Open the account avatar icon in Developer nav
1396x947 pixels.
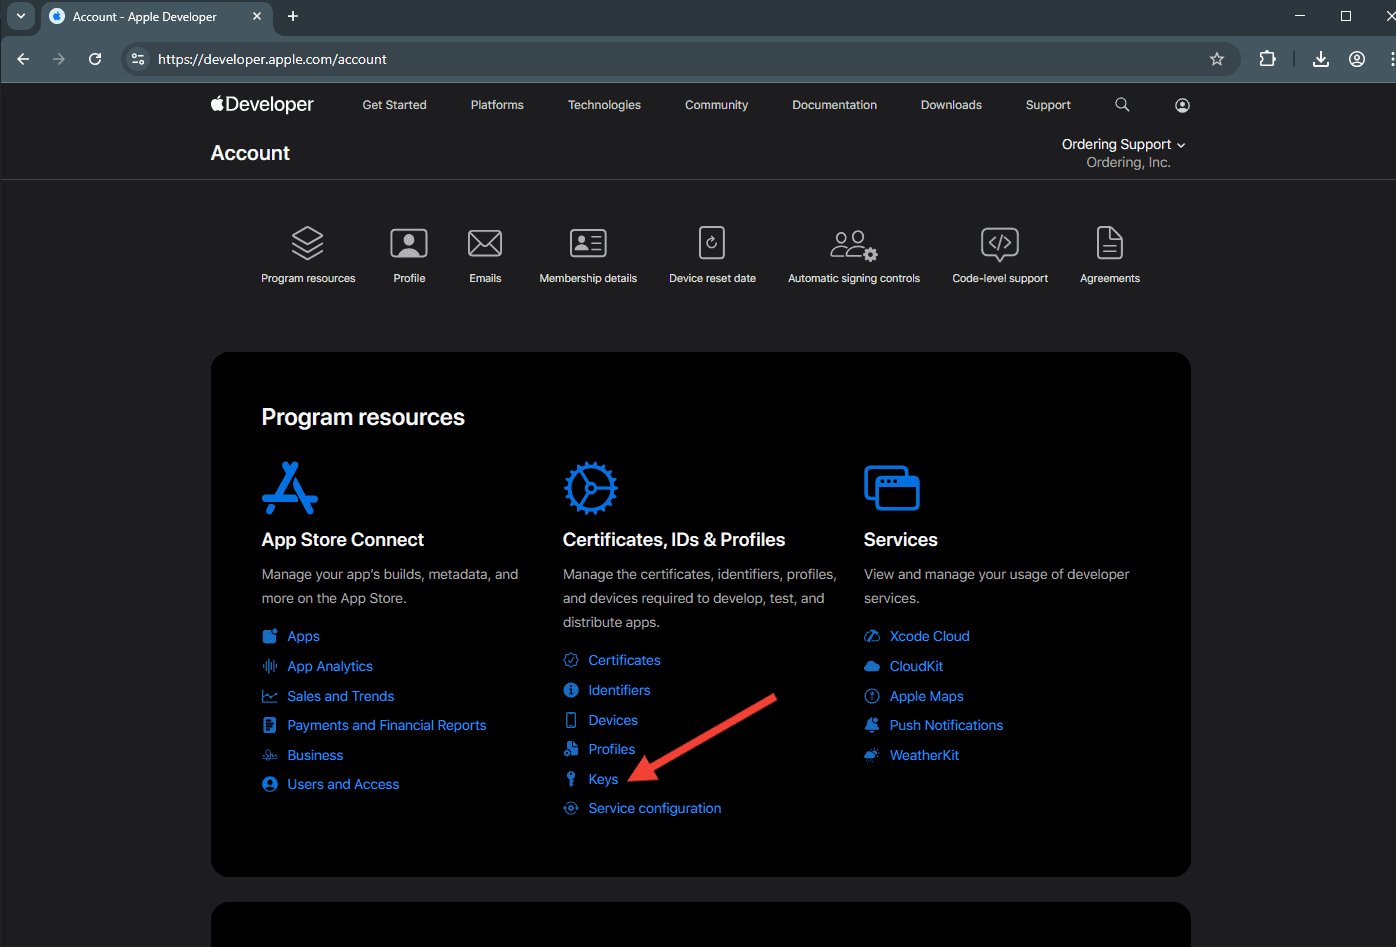point(1182,105)
